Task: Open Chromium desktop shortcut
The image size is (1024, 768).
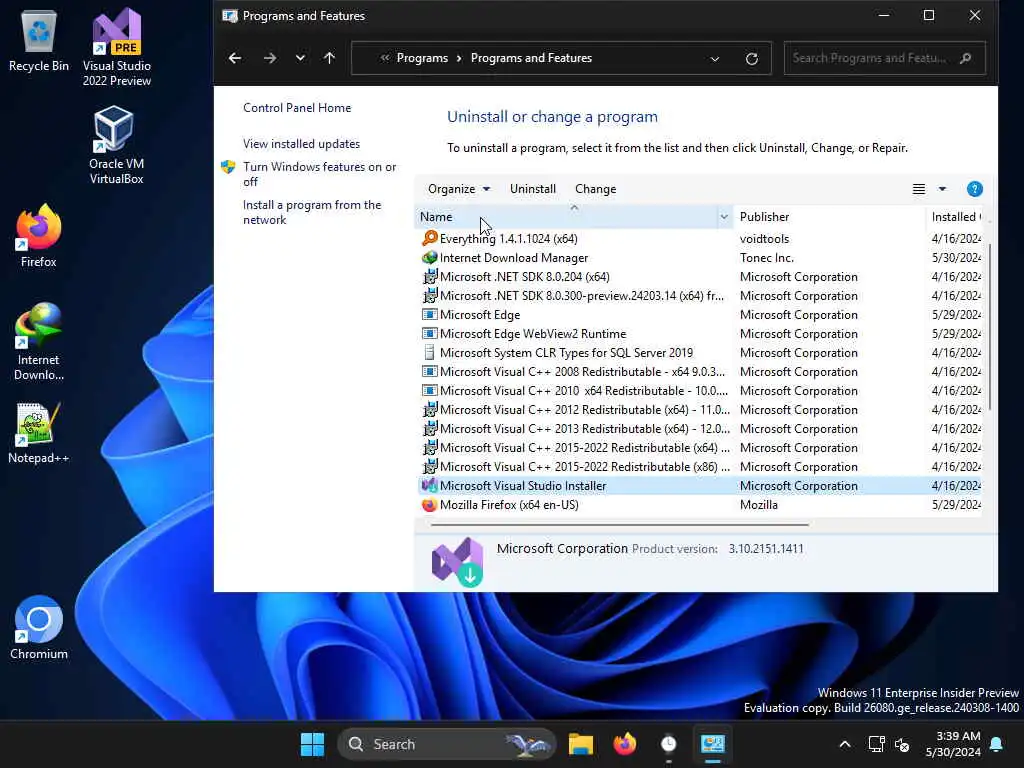Action: click(39, 628)
